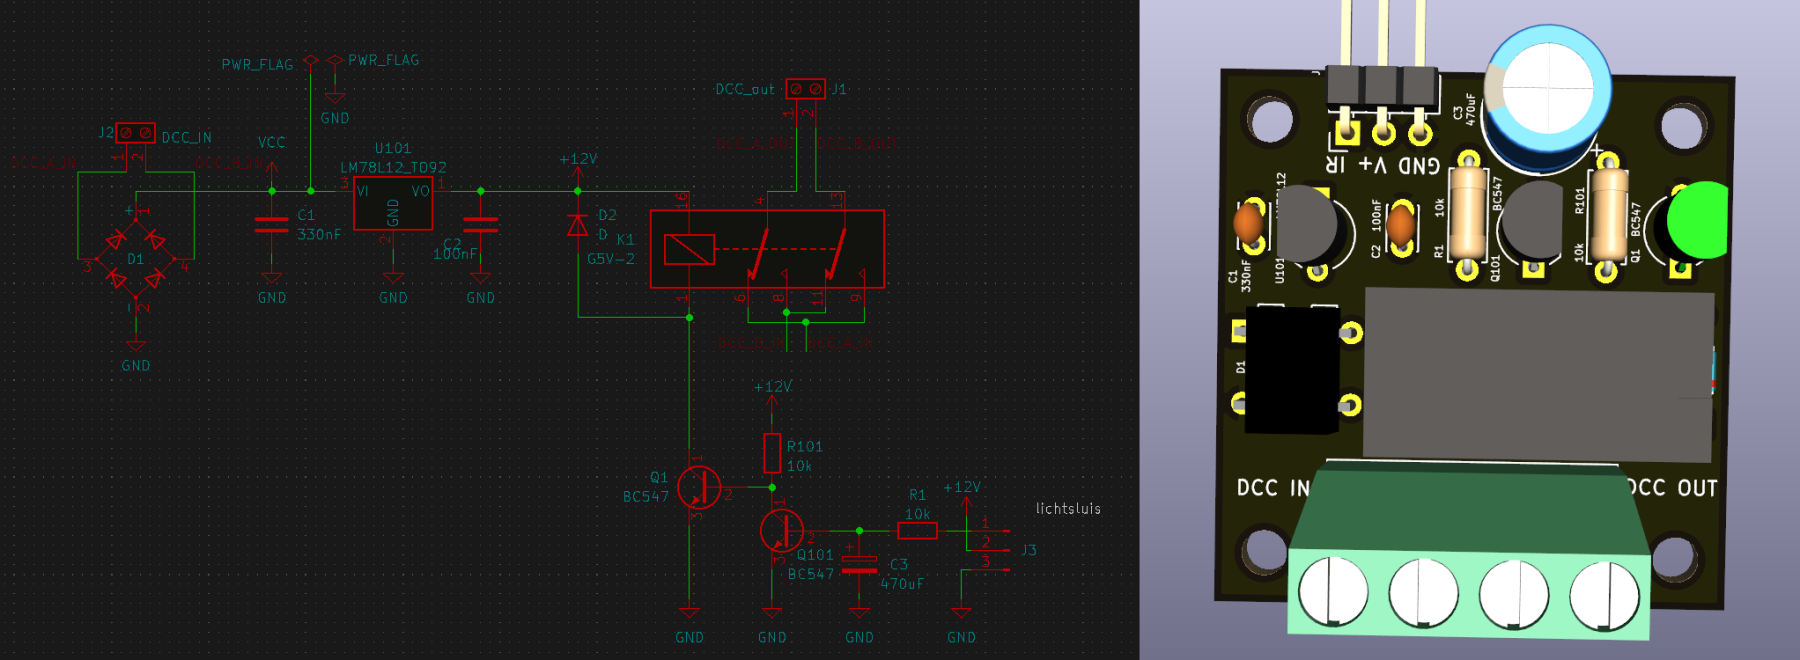Screen dimensions: 1800x660
Task: Click the DCC OUT silkscreen text
Action: click(x=1671, y=488)
